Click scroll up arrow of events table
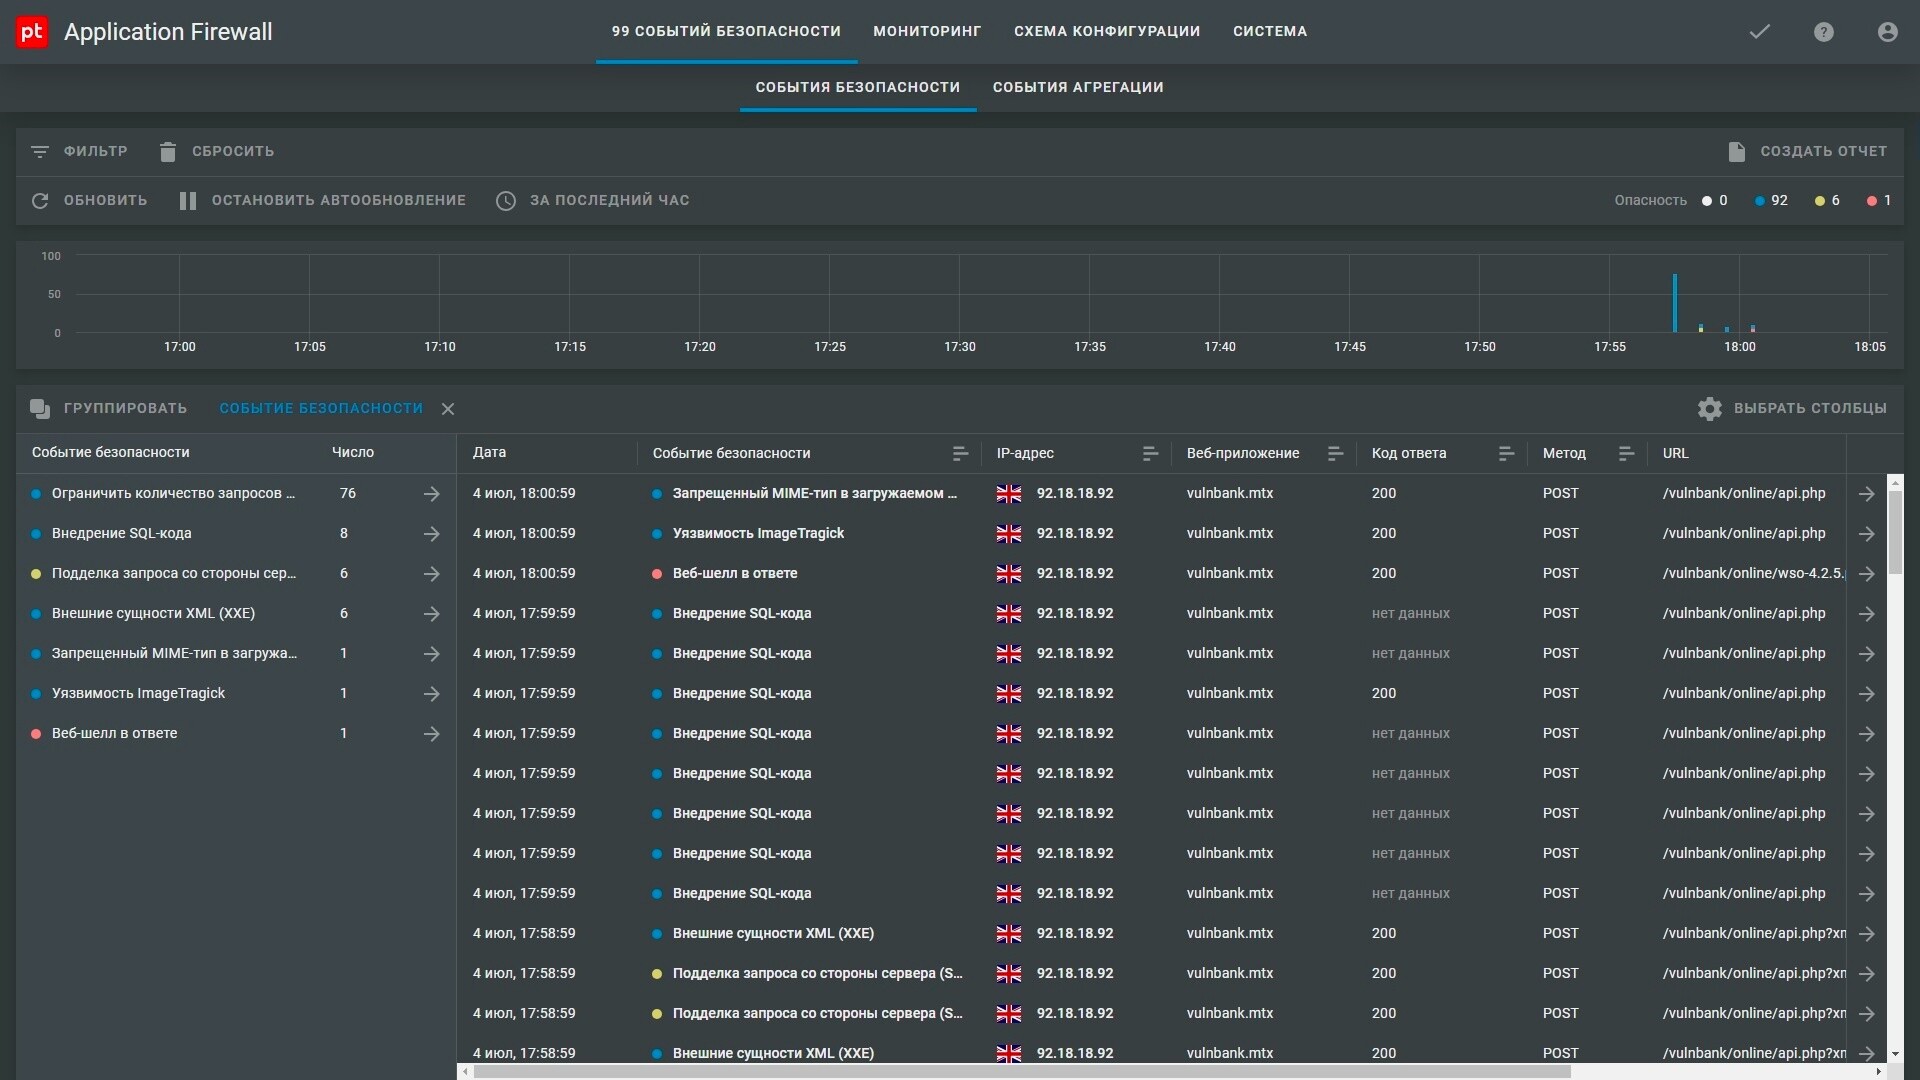 coord(1895,482)
